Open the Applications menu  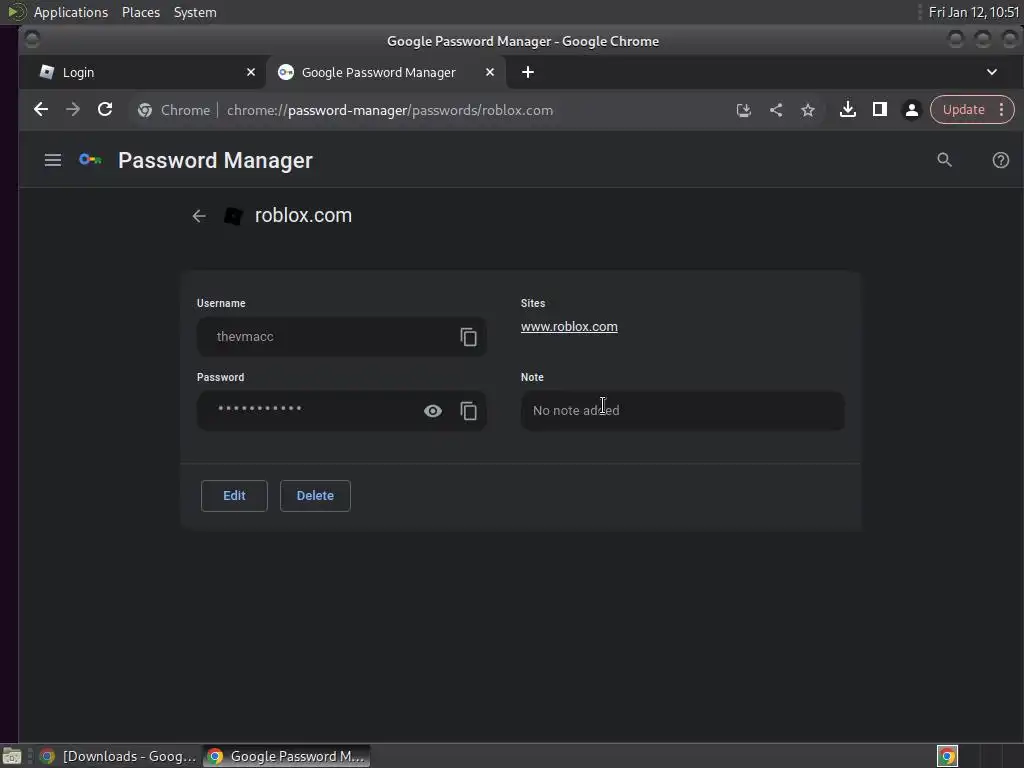[71, 12]
